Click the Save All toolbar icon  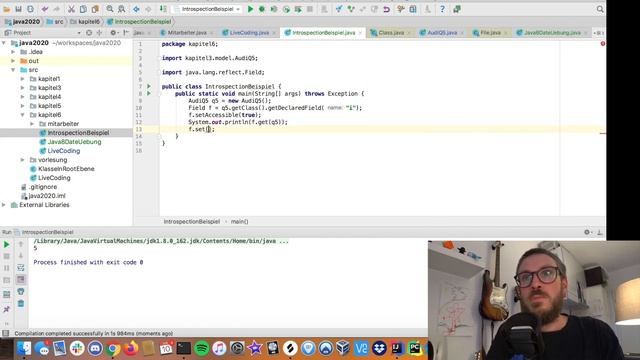click(19, 9)
